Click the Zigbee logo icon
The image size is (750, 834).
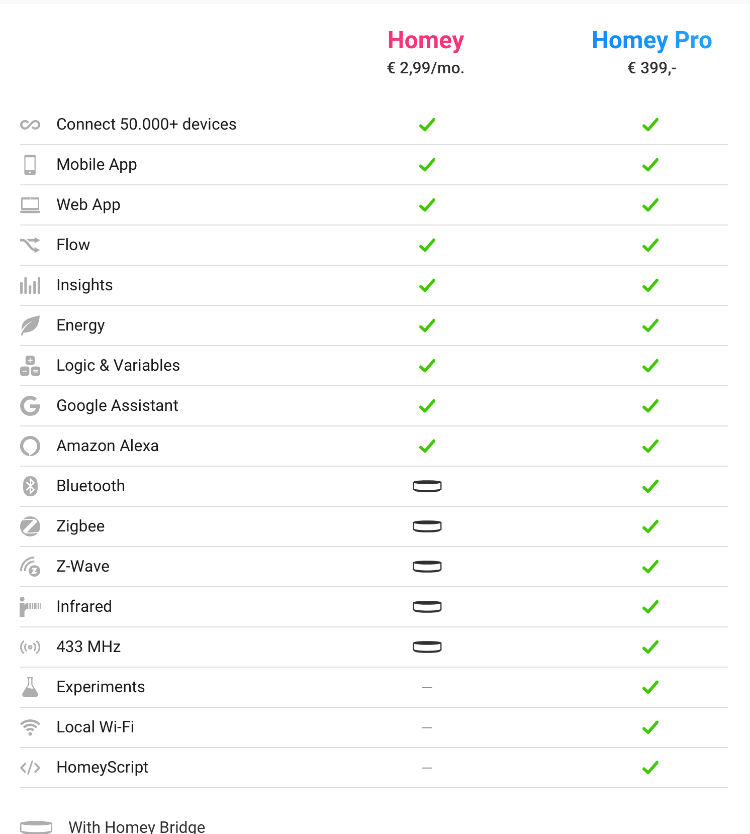click(x=30, y=526)
